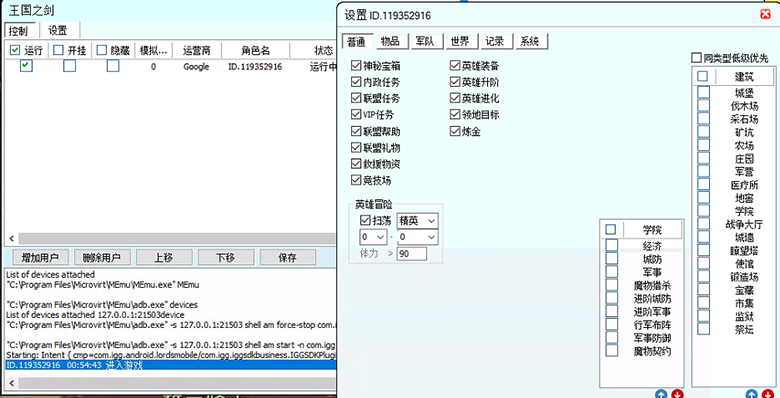Toggle the 联盟任务 checkbox
Viewport: 780px width, 398px height.
(356, 99)
